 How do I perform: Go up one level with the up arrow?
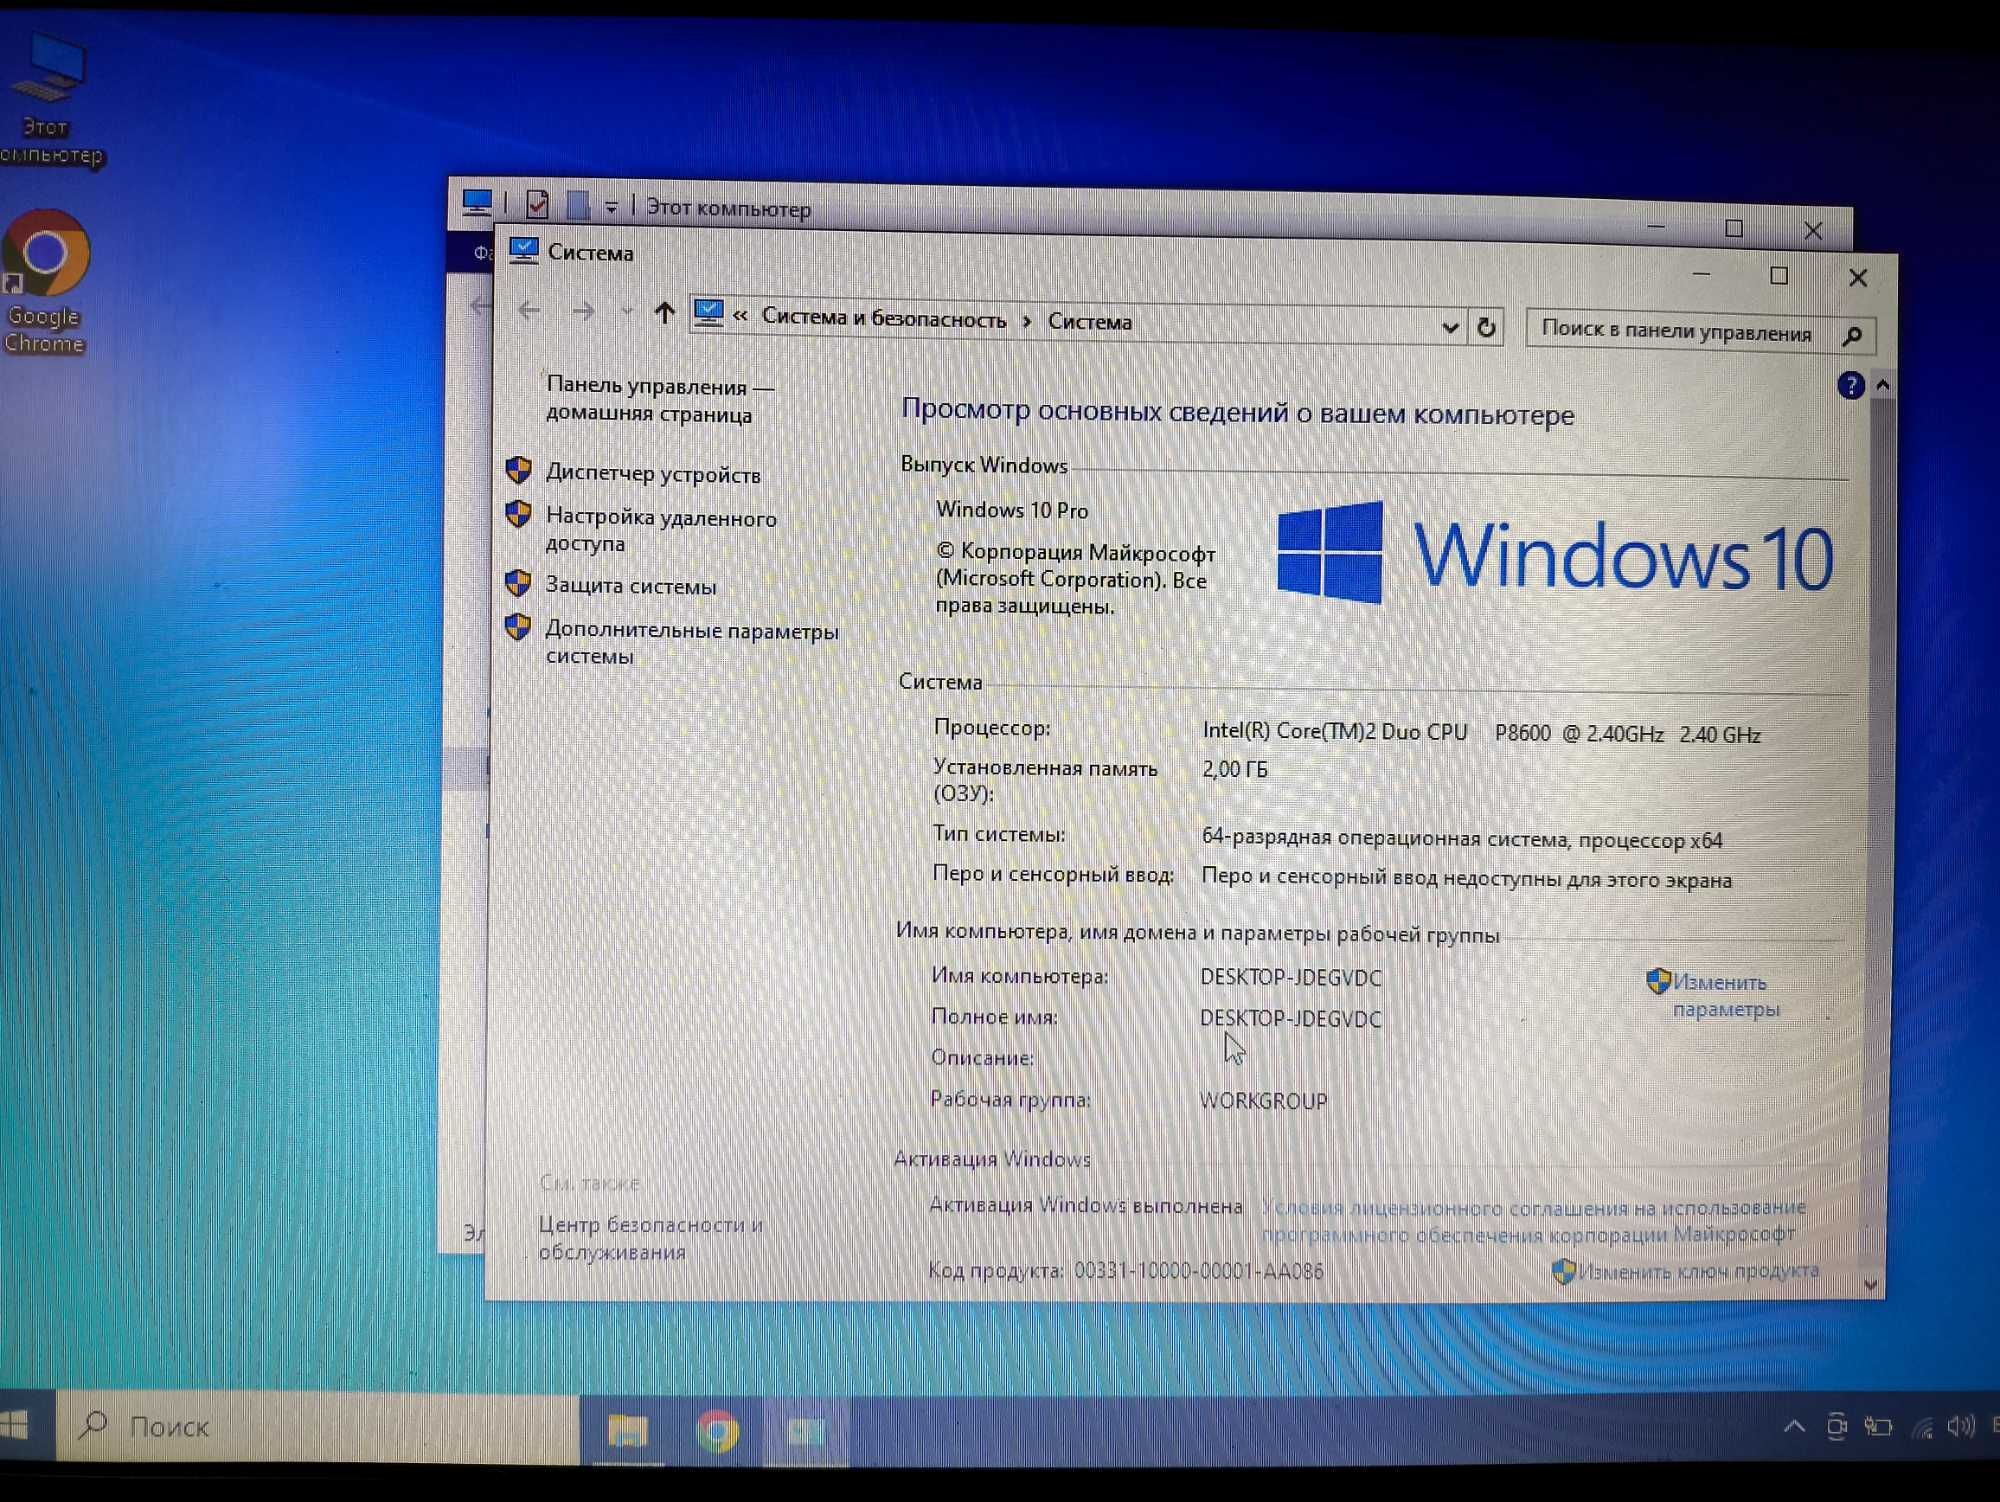664,313
